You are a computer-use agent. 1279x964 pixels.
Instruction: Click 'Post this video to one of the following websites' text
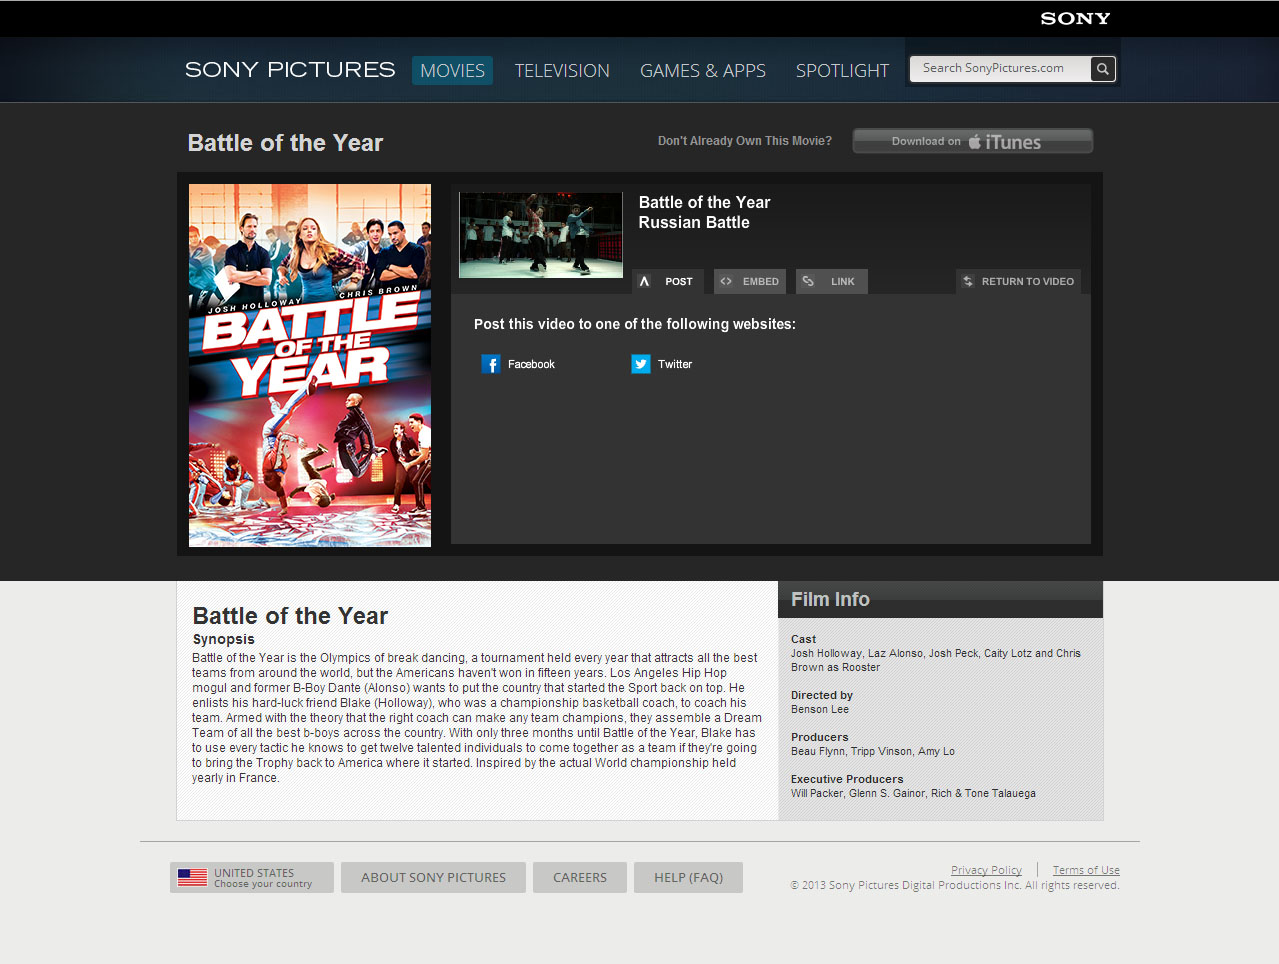635,324
